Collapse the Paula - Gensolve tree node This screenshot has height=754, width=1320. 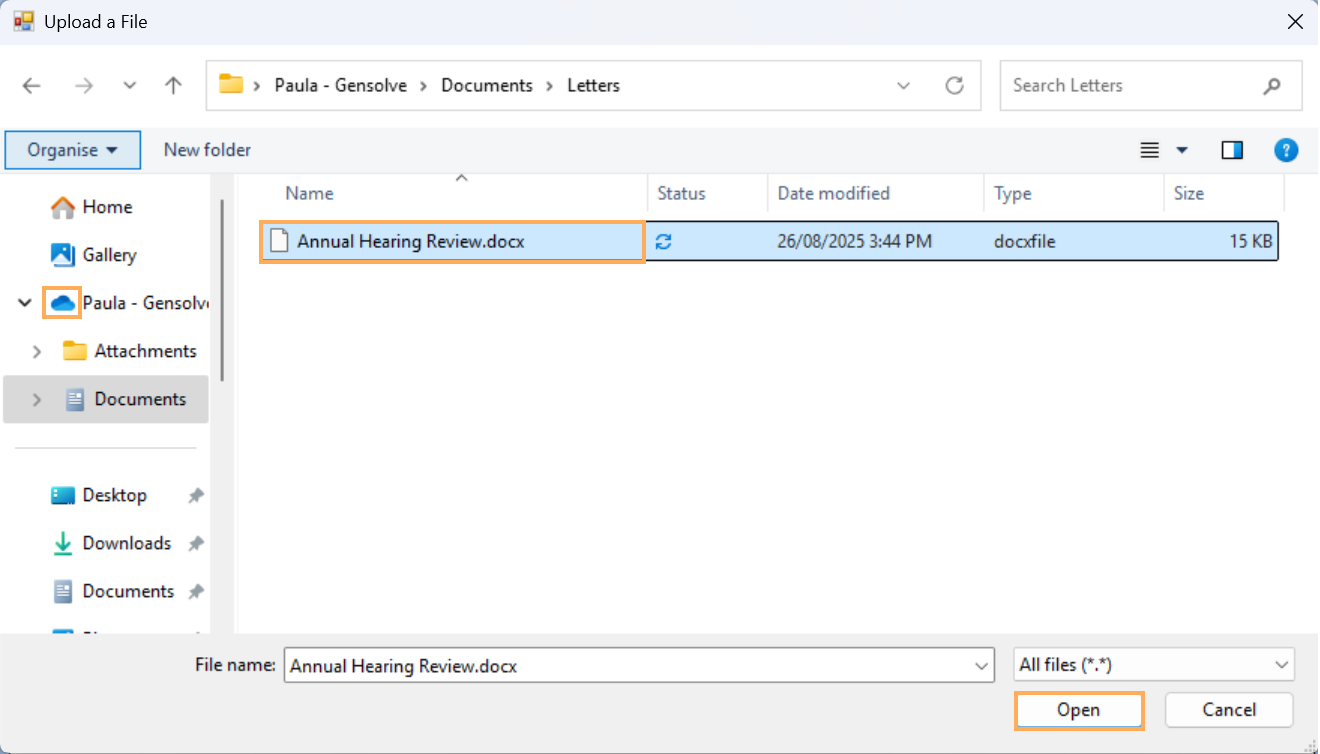tap(25, 303)
